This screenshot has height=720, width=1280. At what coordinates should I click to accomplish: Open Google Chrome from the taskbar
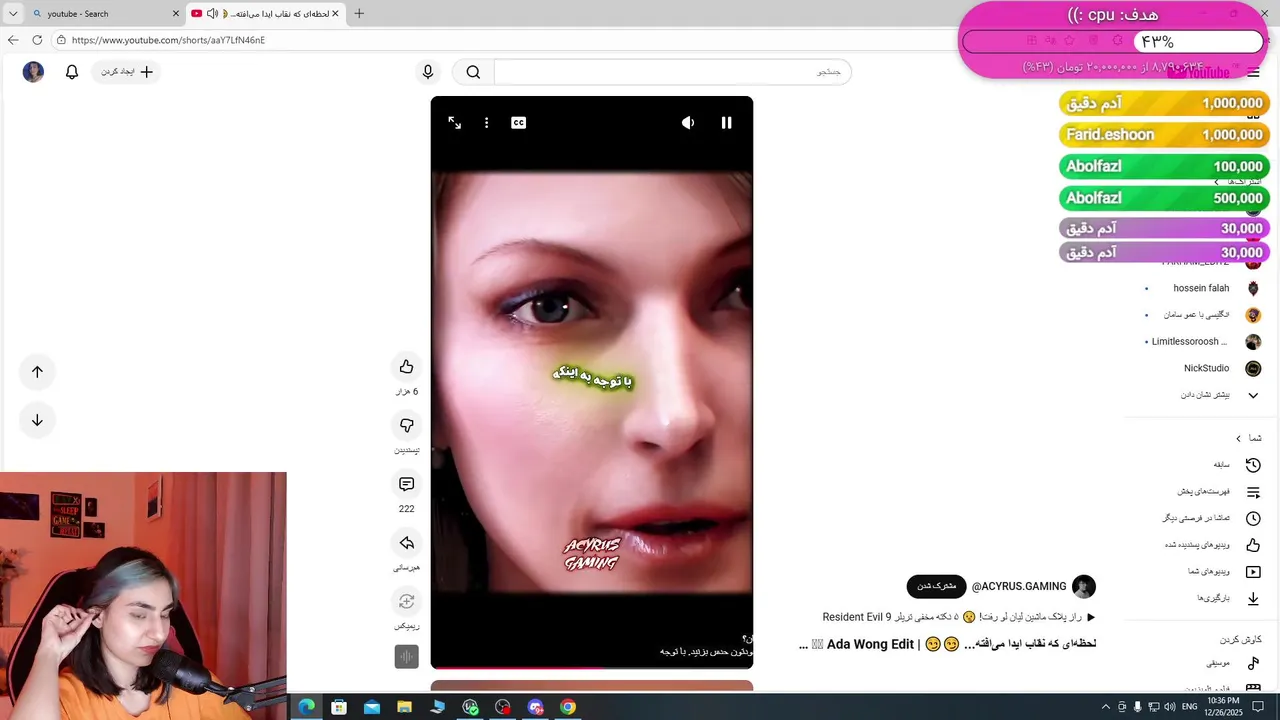click(x=568, y=707)
